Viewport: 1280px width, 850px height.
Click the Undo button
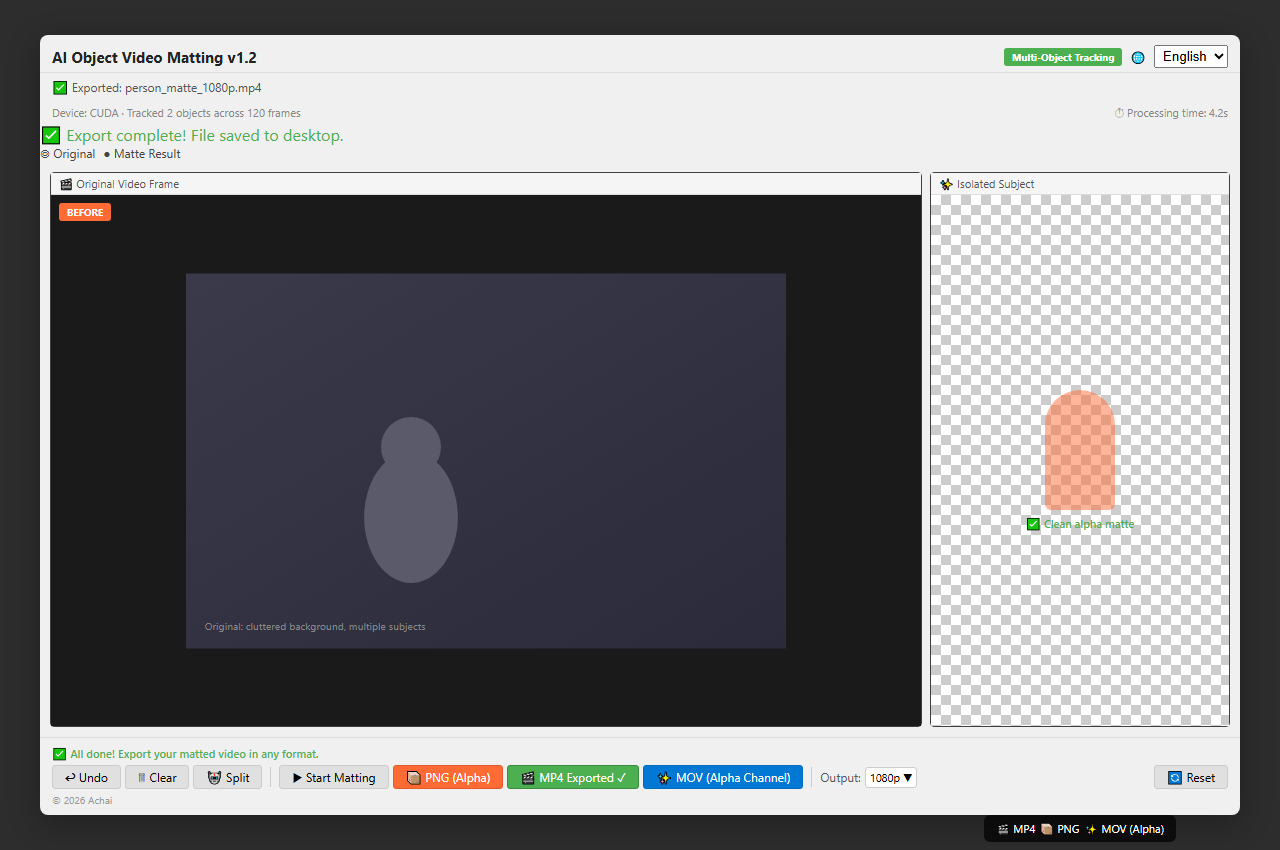[x=86, y=778]
